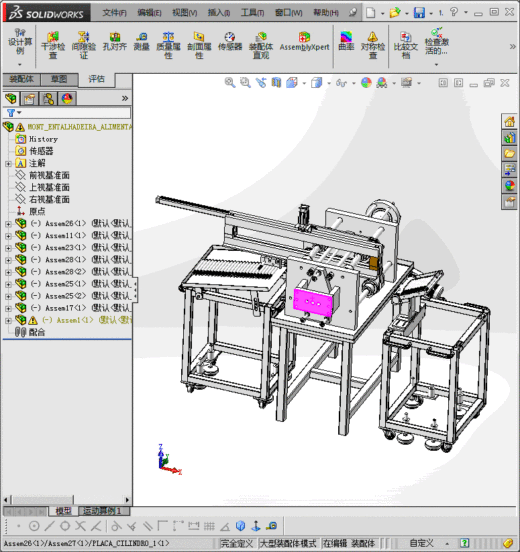Click the magenta highlighted plate in model

[x=313, y=302]
